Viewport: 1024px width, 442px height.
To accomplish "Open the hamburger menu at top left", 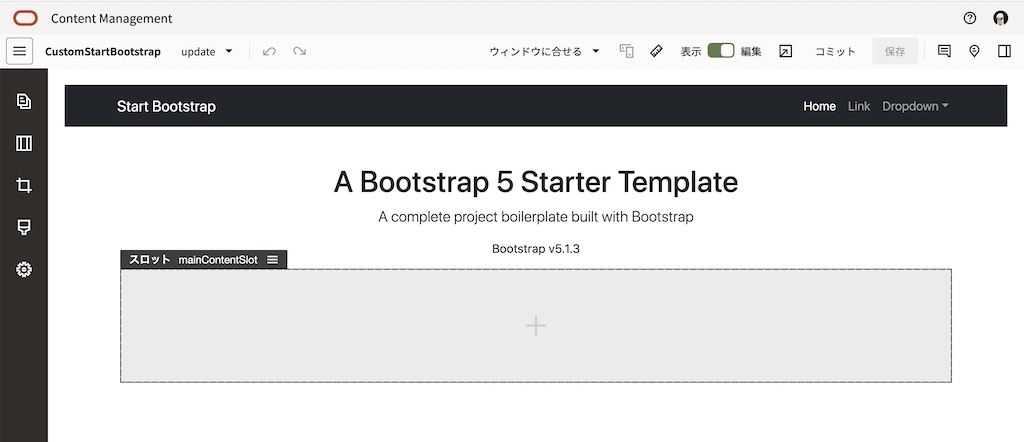I will [x=20, y=51].
